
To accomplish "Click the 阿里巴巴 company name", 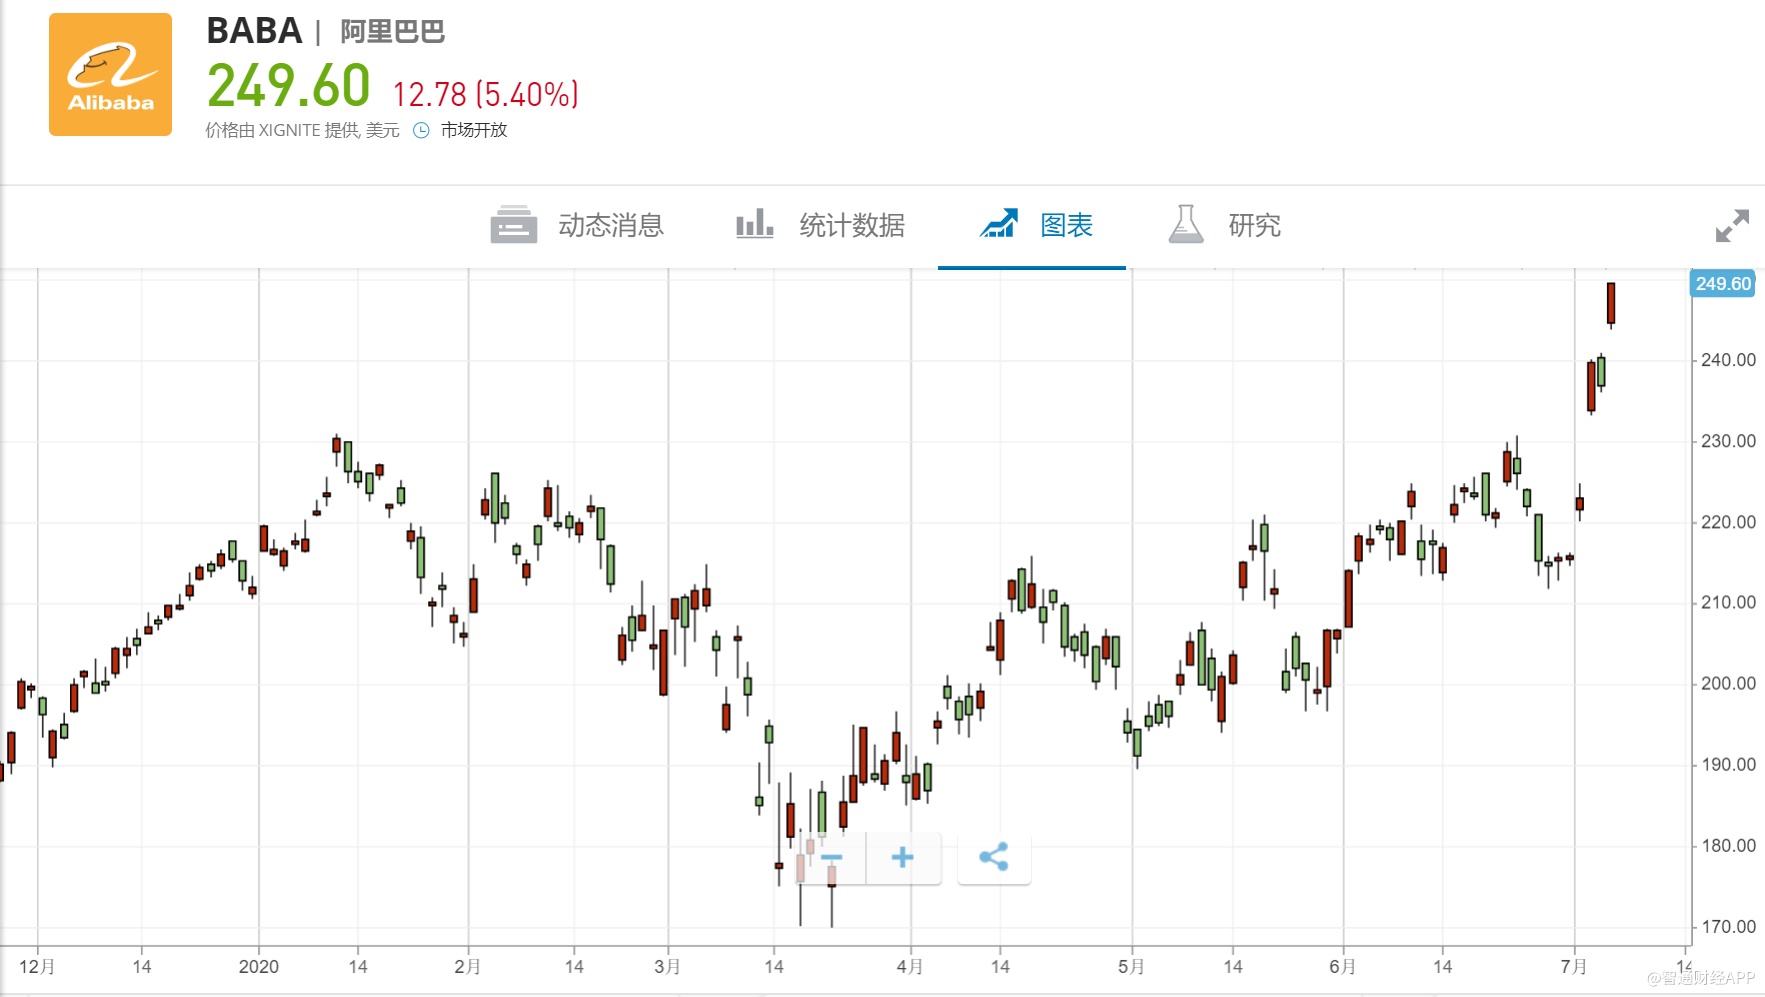I will (392, 32).
